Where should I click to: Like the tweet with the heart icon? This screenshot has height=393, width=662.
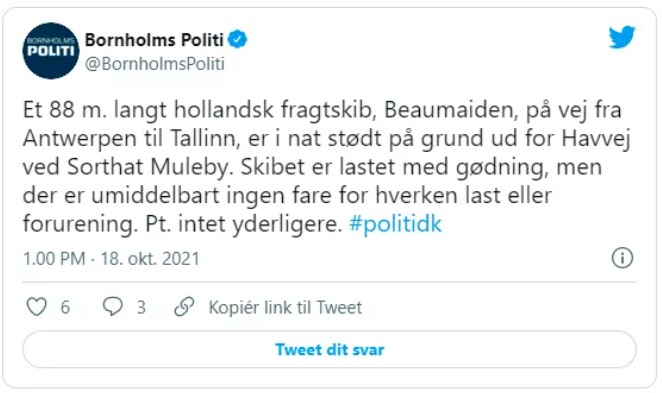37,307
